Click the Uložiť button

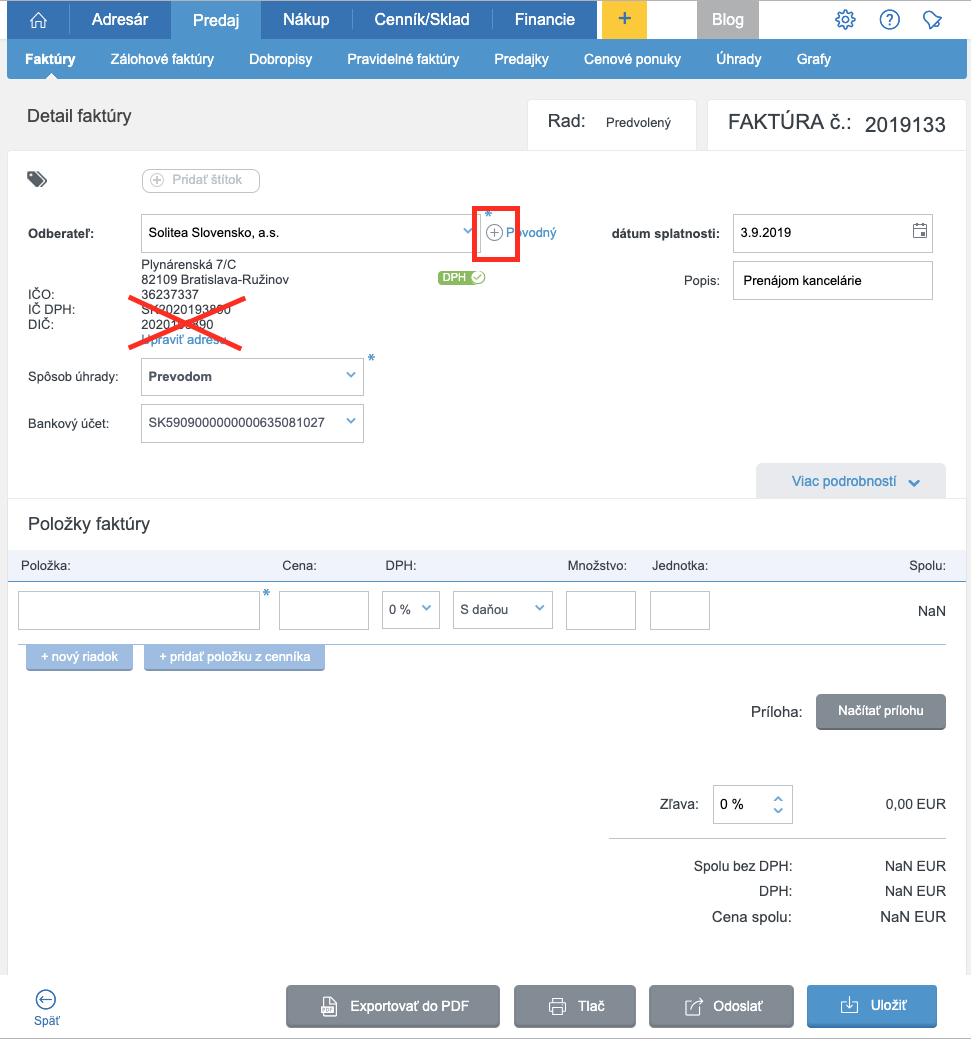coord(871,1006)
